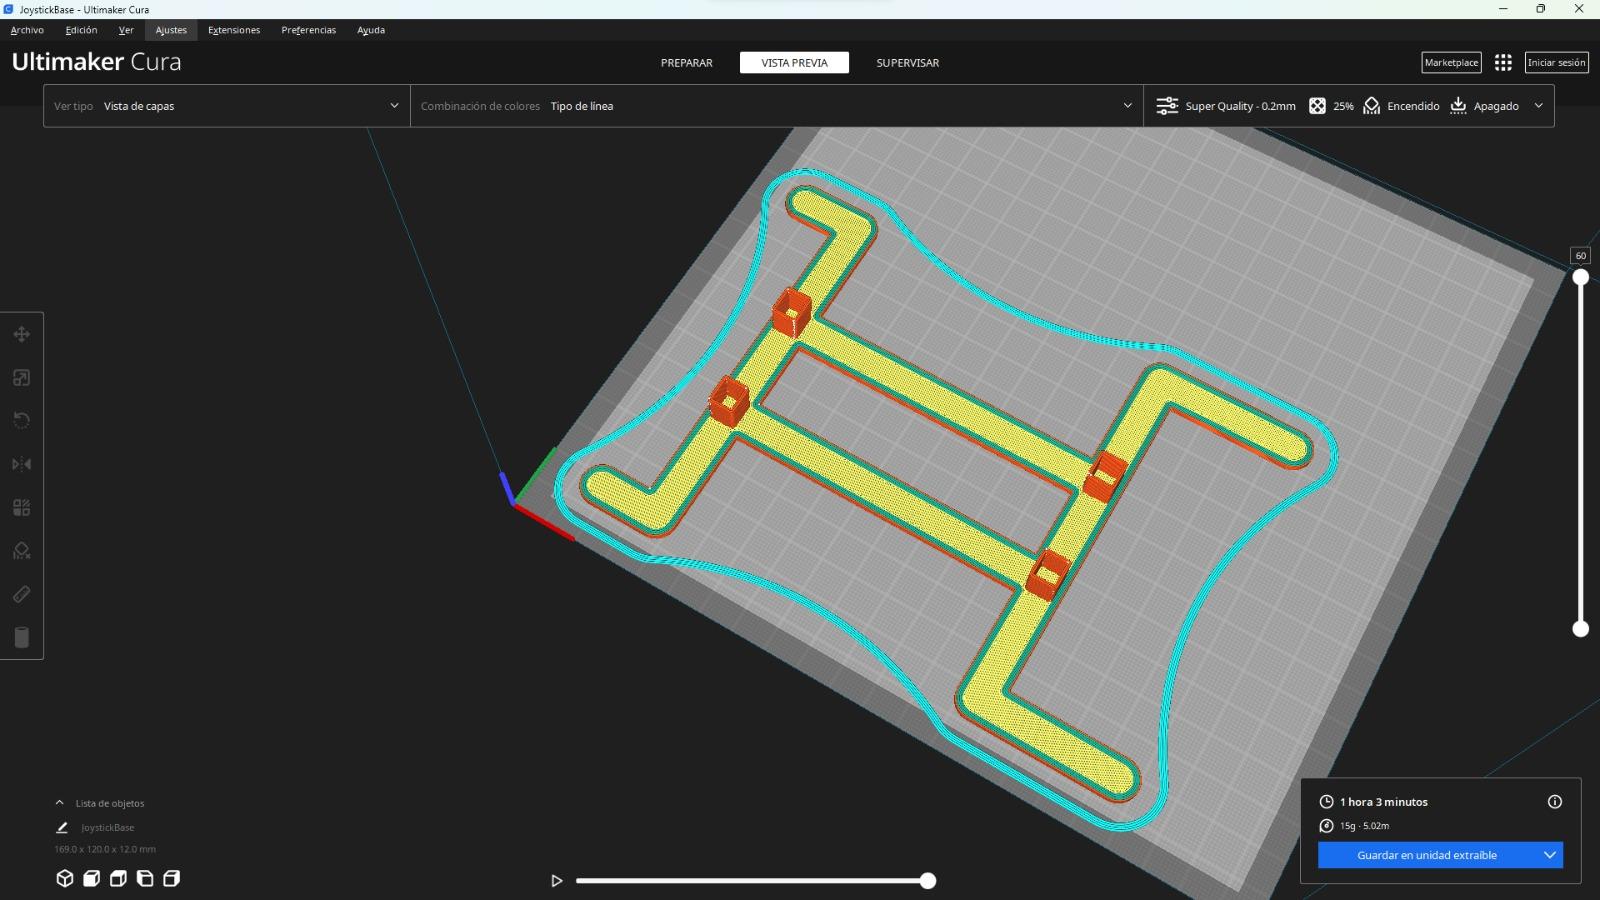The height and width of the screenshot is (900, 1600).
Task: Open save options dropdown arrow
Action: pos(1550,855)
